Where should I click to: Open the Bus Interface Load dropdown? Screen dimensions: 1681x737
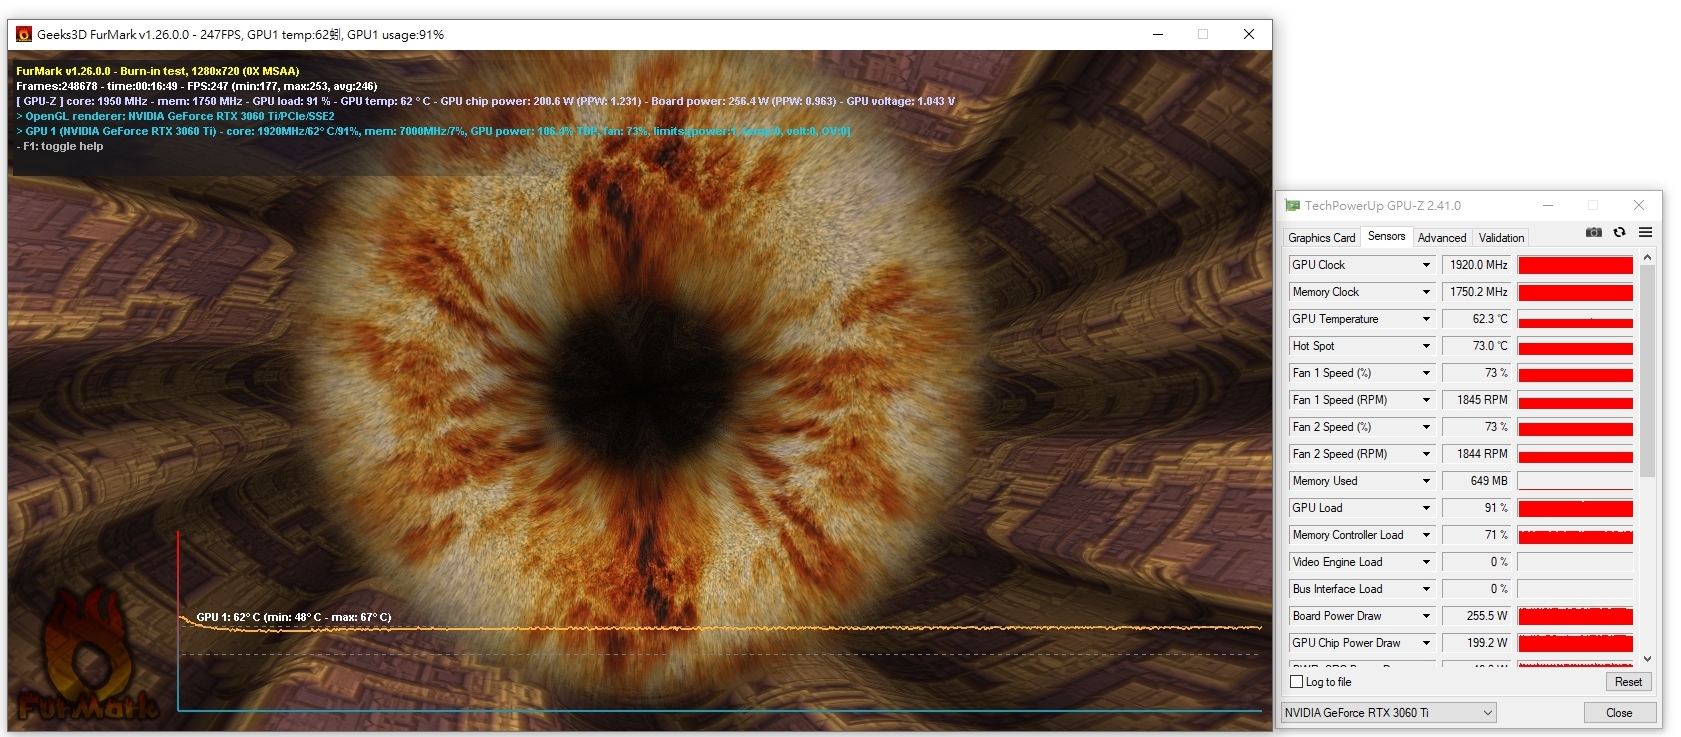click(x=1426, y=589)
